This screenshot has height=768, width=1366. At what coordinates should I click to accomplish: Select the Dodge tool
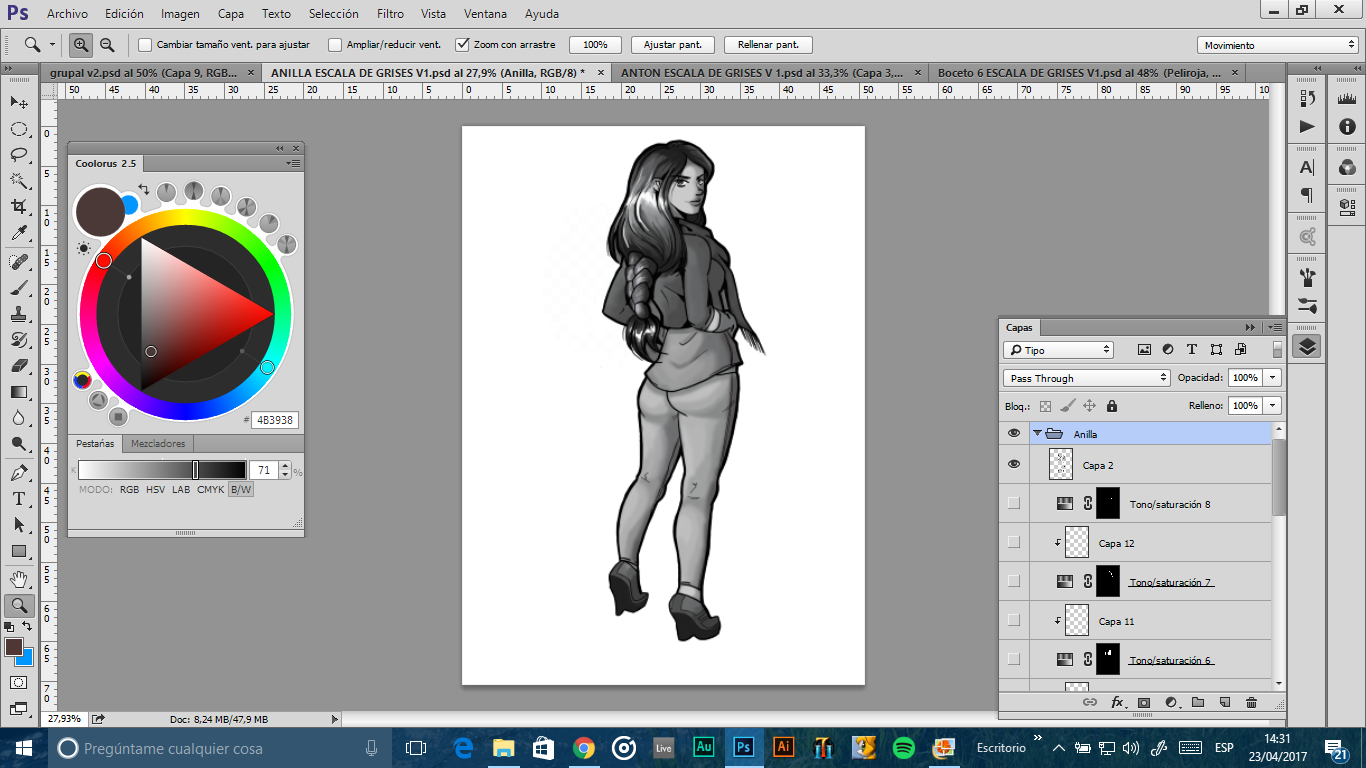(19, 443)
